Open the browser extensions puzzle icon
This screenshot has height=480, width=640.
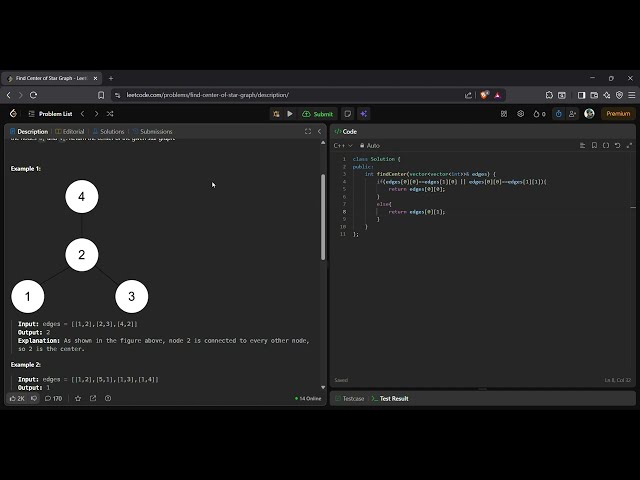[x=549, y=95]
